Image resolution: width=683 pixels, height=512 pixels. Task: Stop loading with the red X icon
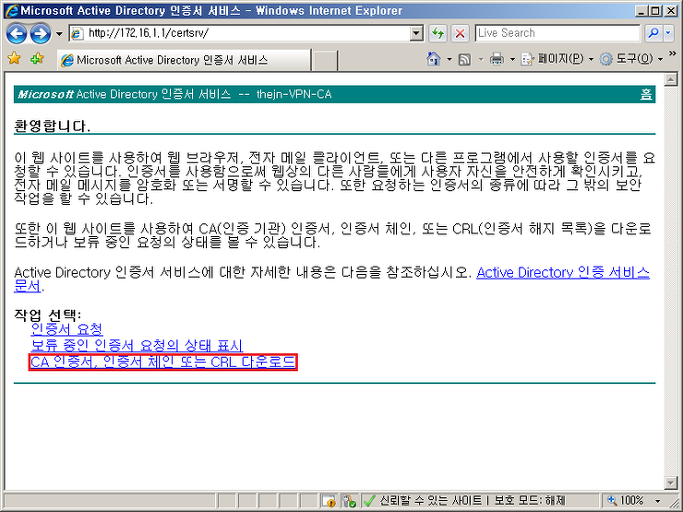tap(460, 33)
